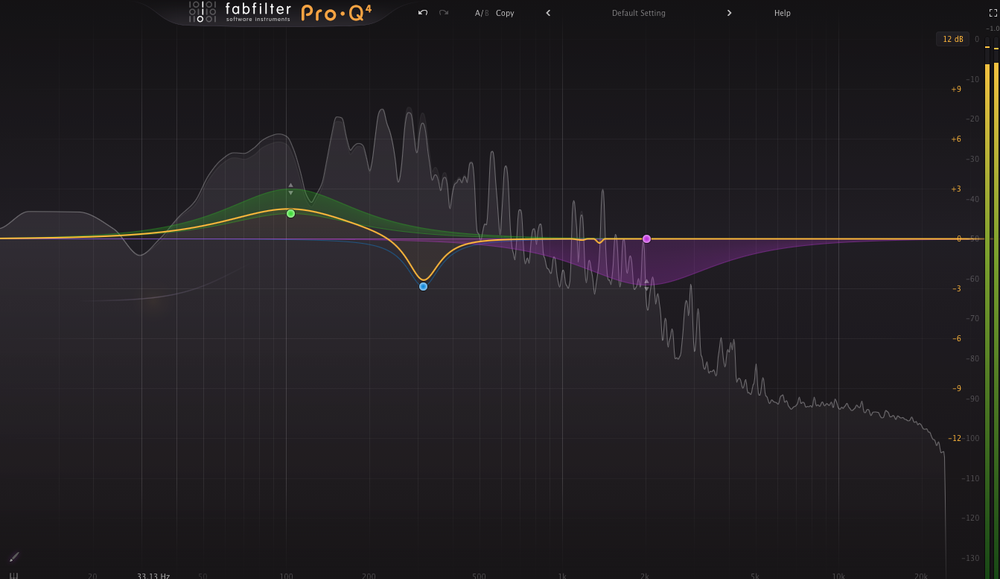Image resolution: width=1000 pixels, height=579 pixels.
Task: Activate the EQ sketch pencil tool
Action: [14, 557]
